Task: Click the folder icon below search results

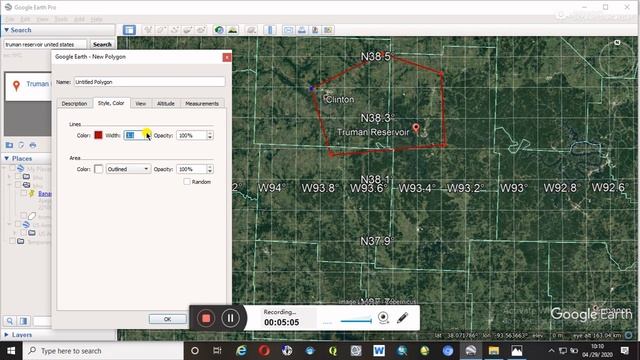Action: (x=9, y=145)
